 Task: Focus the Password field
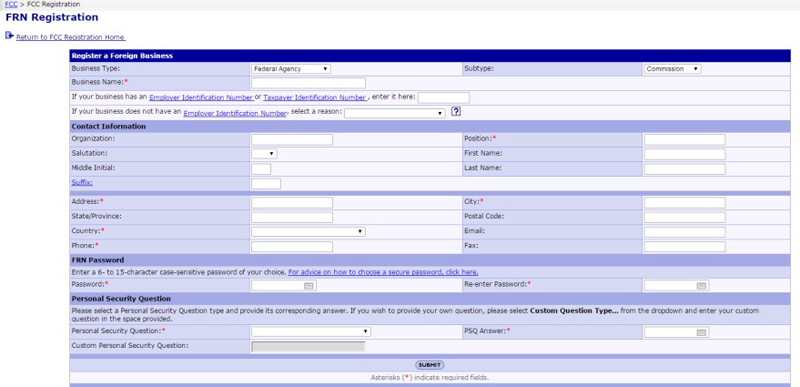click(284, 286)
